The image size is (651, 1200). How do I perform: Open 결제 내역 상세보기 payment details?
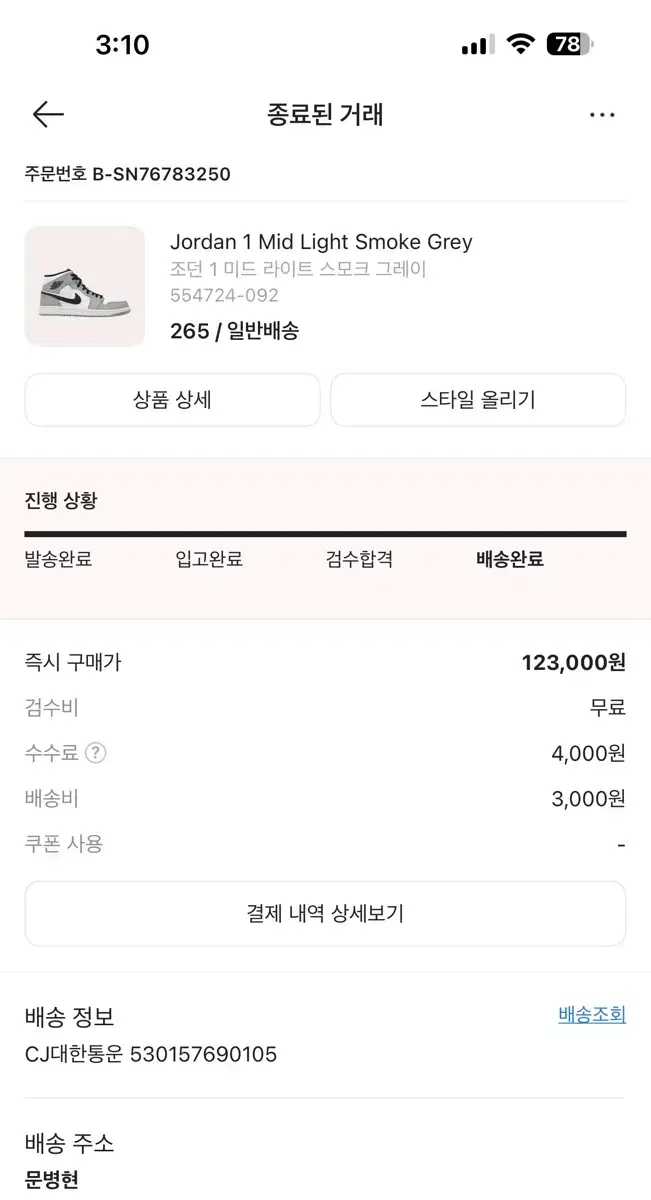pyautogui.click(x=325, y=914)
